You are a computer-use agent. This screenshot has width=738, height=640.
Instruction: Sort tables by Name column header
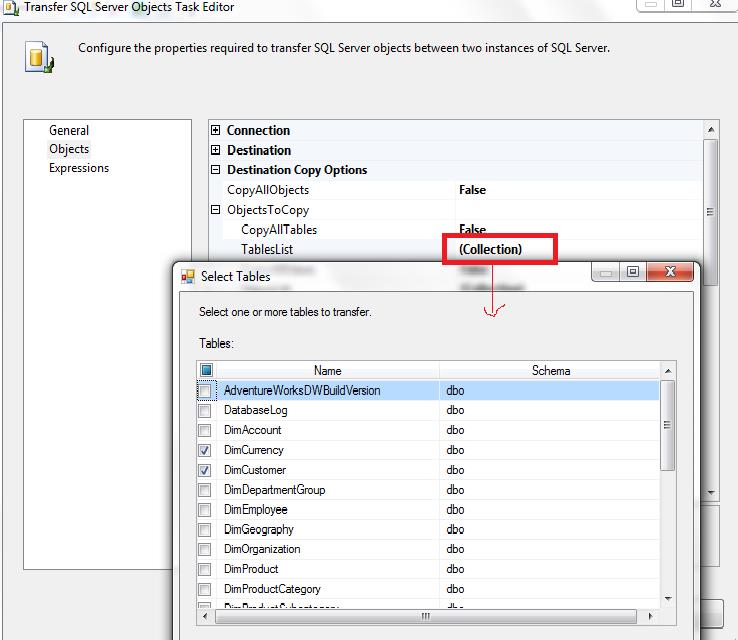coord(327,371)
